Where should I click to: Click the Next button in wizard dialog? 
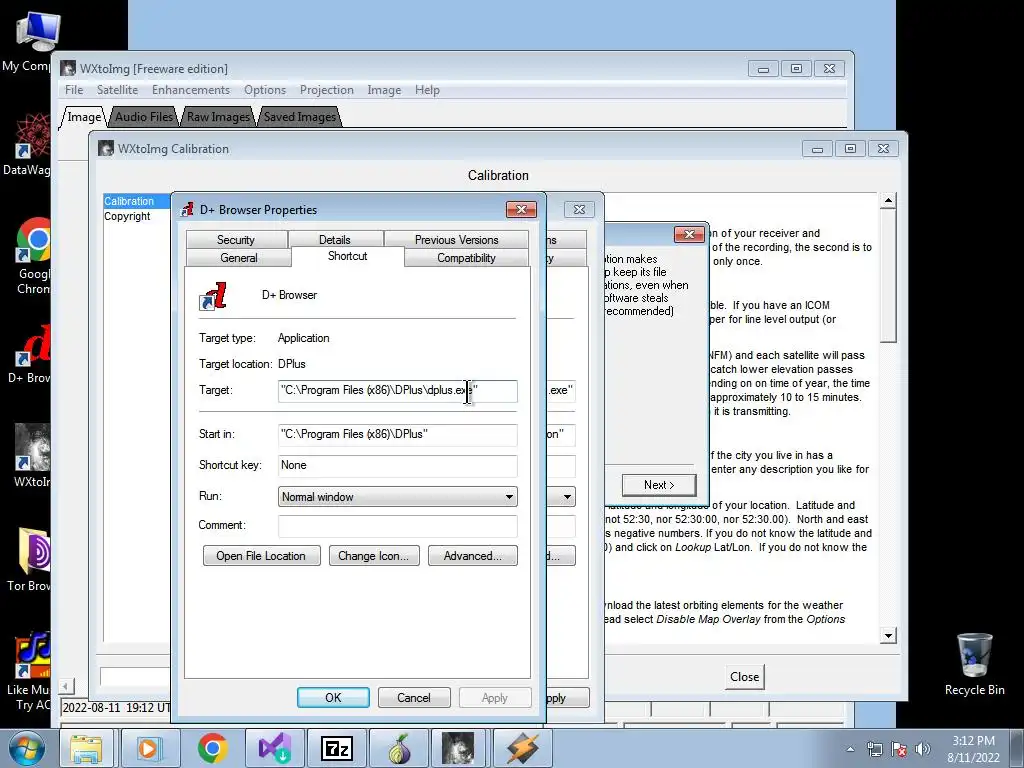(659, 485)
